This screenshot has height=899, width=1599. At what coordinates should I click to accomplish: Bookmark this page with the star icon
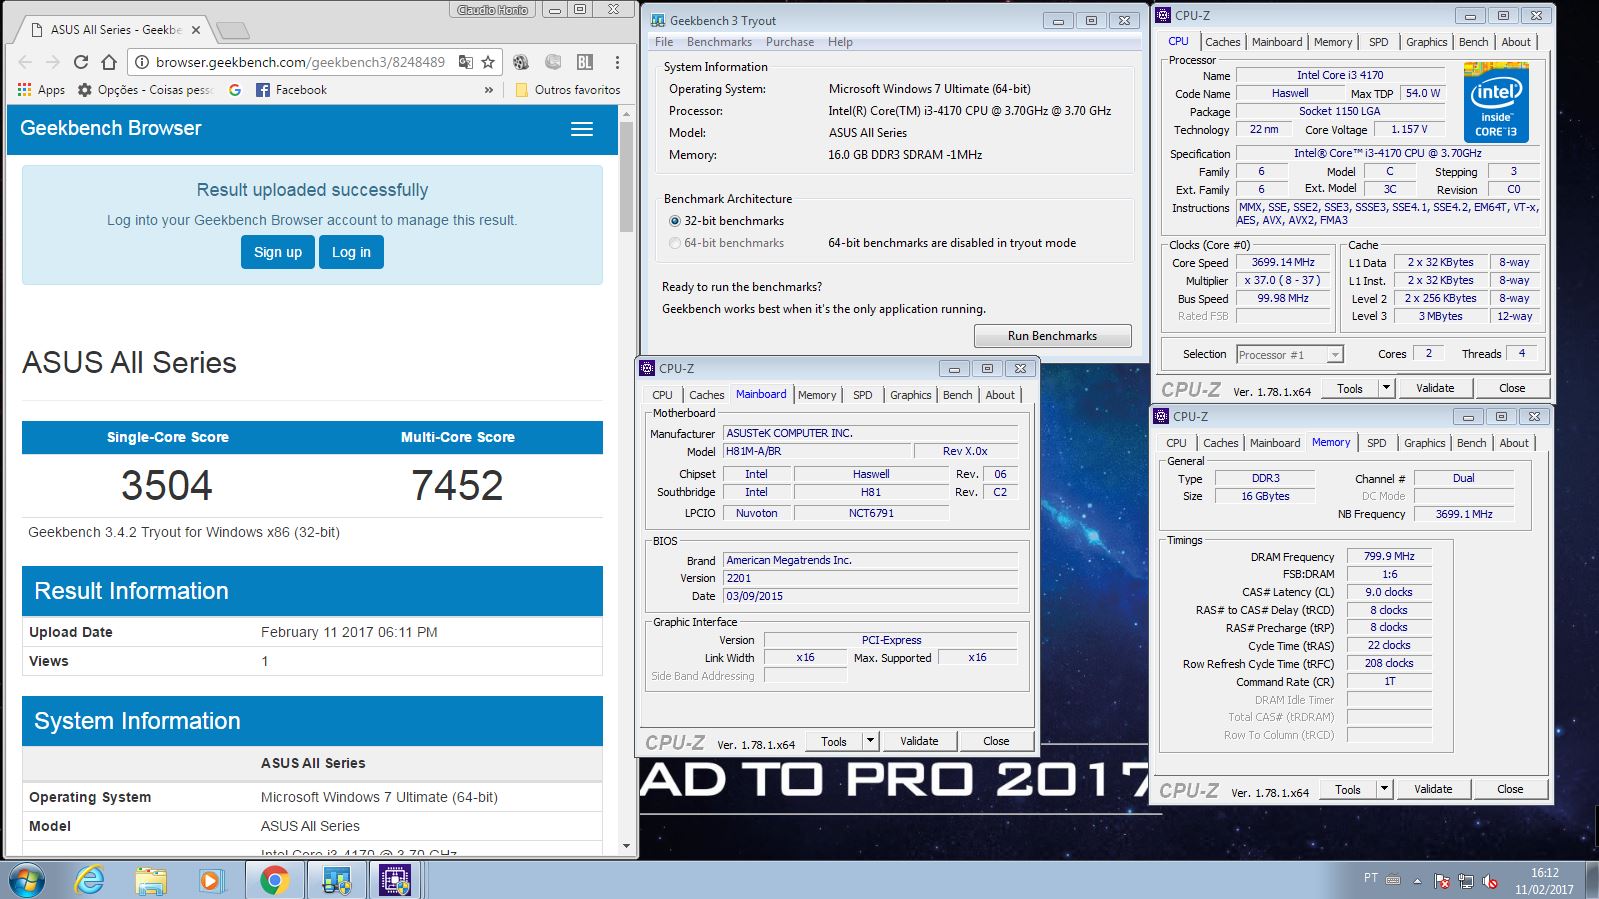point(488,62)
